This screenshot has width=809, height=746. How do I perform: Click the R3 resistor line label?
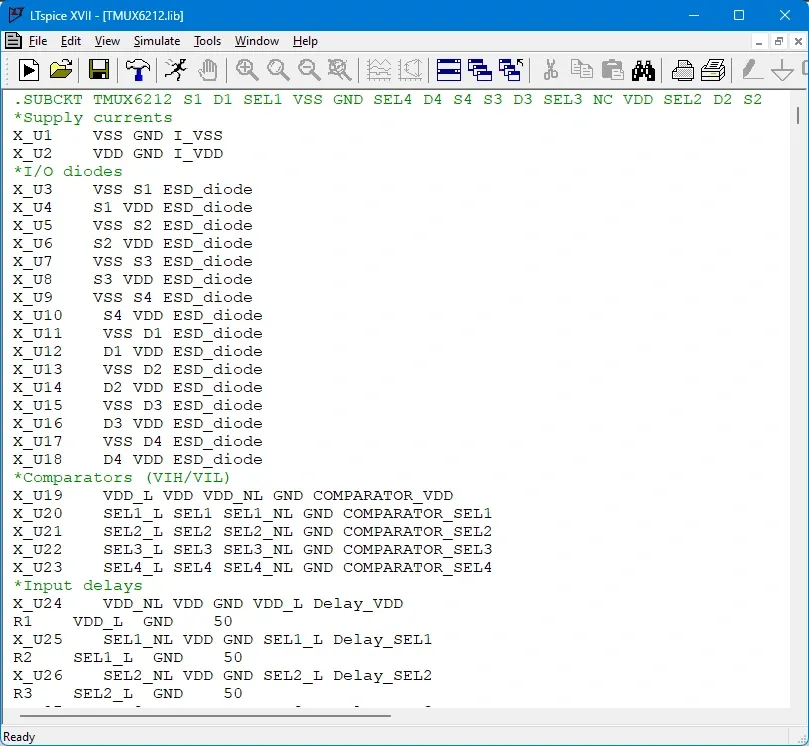point(23,693)
